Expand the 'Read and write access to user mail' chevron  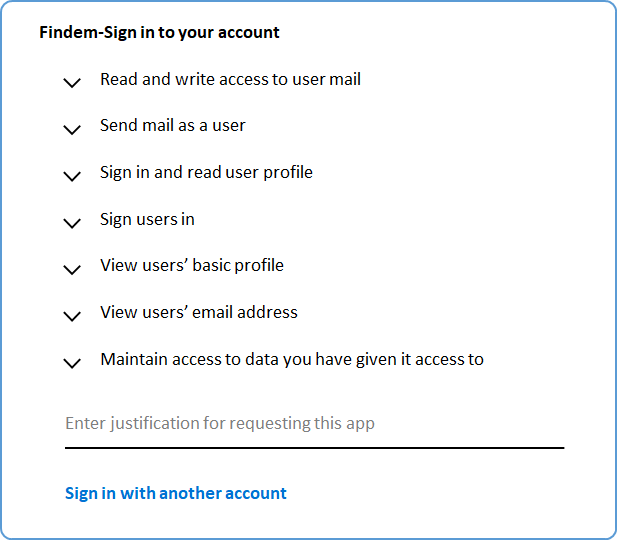tap(71, 83)
